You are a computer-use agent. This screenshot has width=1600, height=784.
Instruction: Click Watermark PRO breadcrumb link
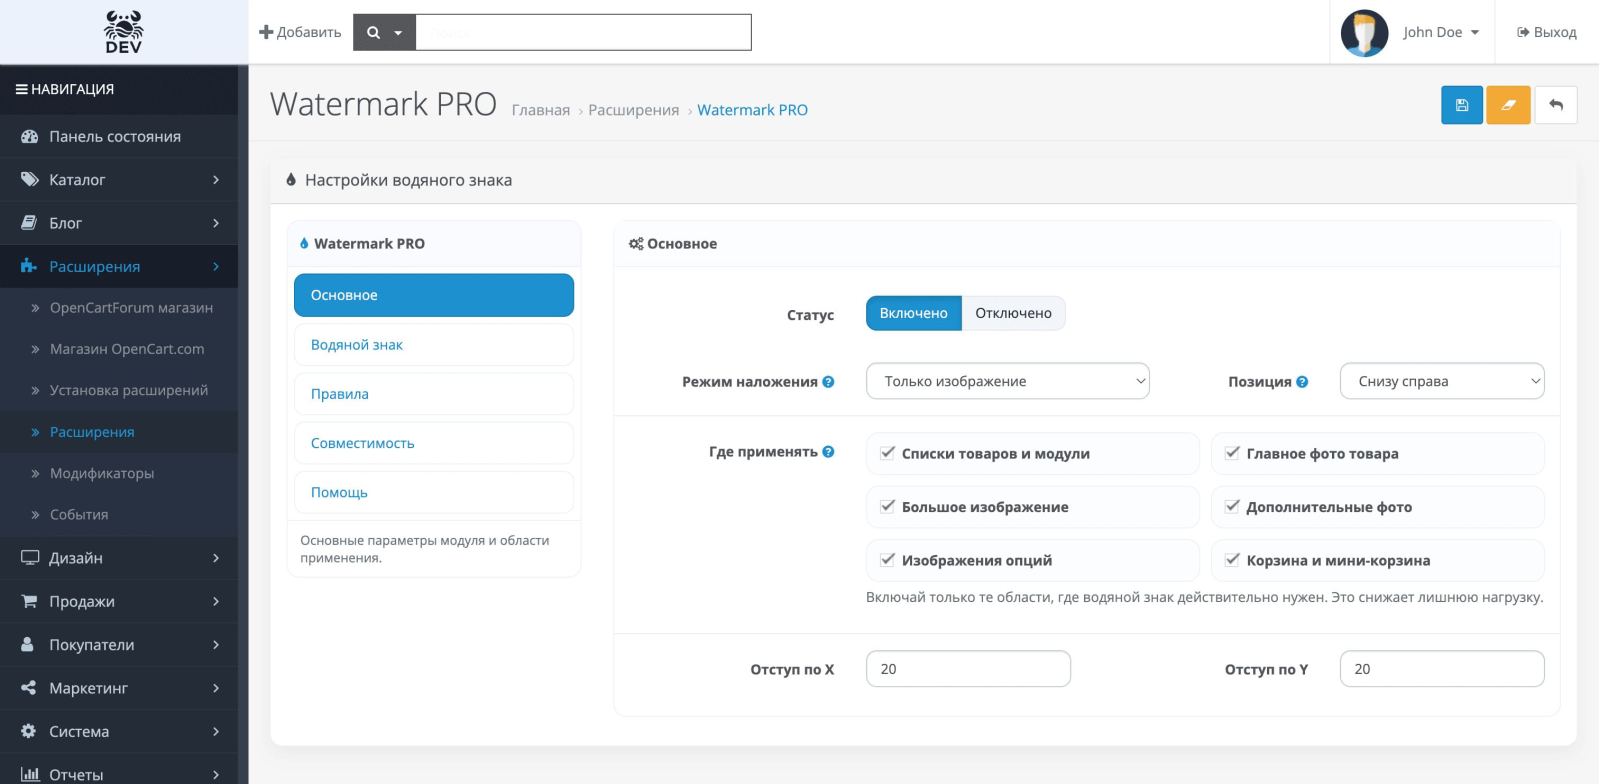pyautogui.click(x=752, y=110)
